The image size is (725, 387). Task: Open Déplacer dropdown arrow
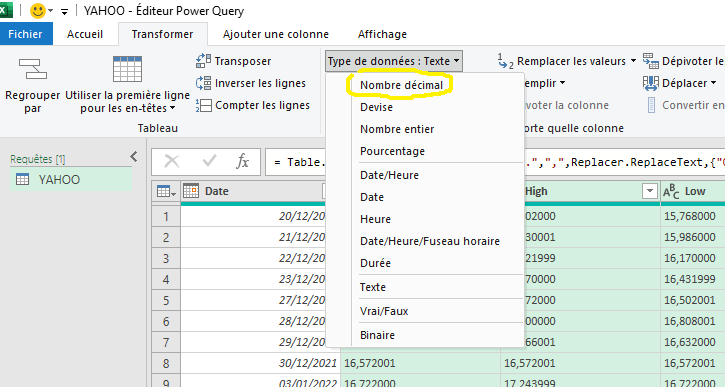(x=713, y=83)
